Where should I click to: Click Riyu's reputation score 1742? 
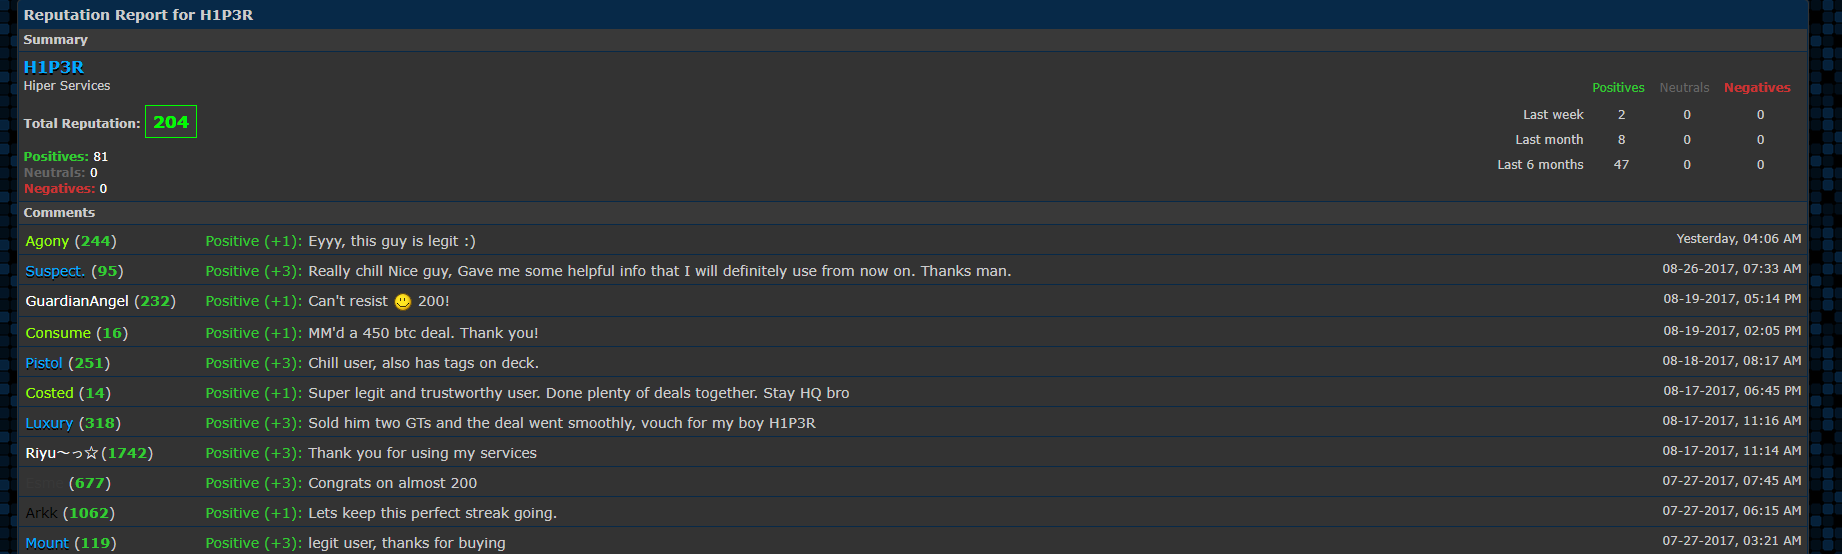pyautogui.click(x=127, y=453)
